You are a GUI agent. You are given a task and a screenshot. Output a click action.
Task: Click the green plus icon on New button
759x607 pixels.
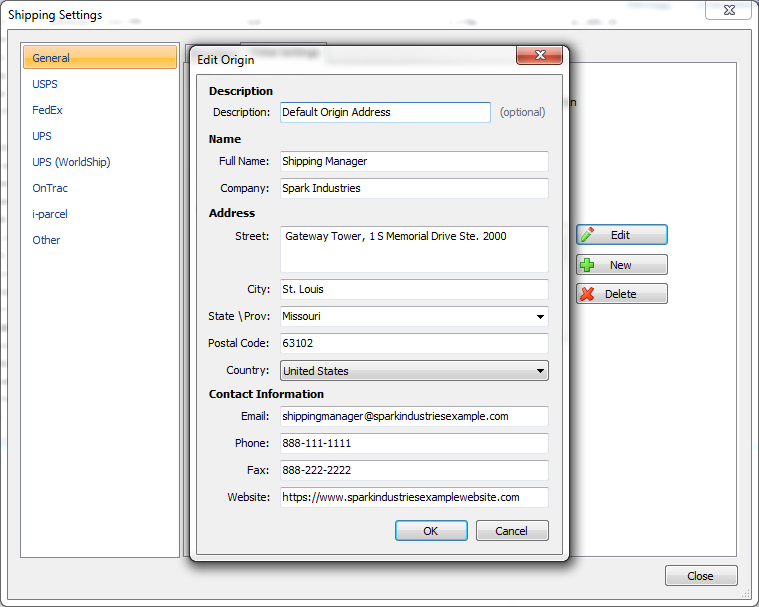click(x=587, y=265)
